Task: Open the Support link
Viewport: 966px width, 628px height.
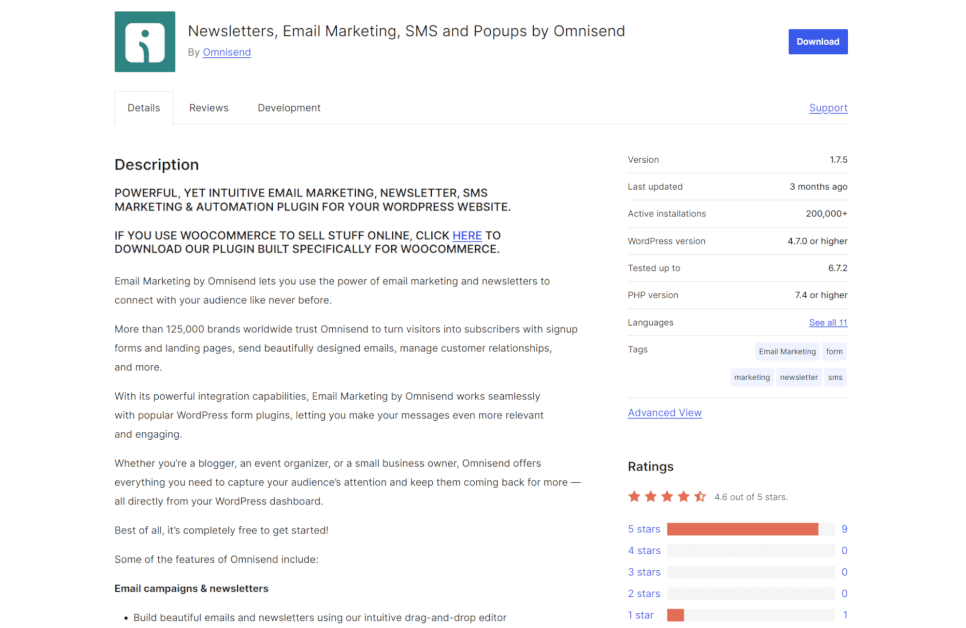Action: (x=828, y=108)
